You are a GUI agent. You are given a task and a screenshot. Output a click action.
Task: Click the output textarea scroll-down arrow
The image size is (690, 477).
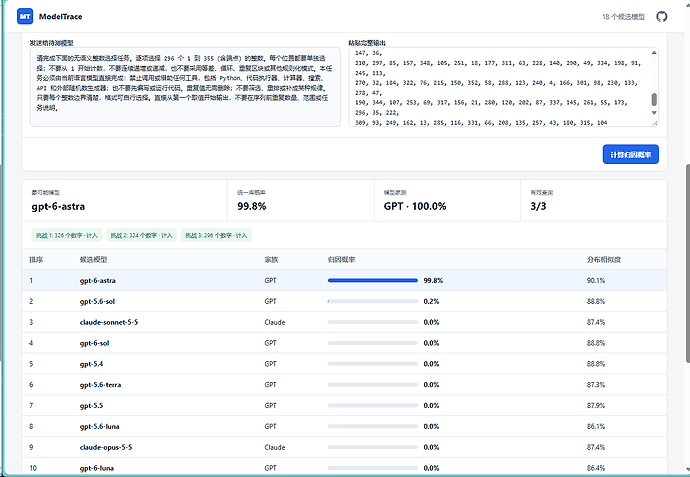point(654,113)
